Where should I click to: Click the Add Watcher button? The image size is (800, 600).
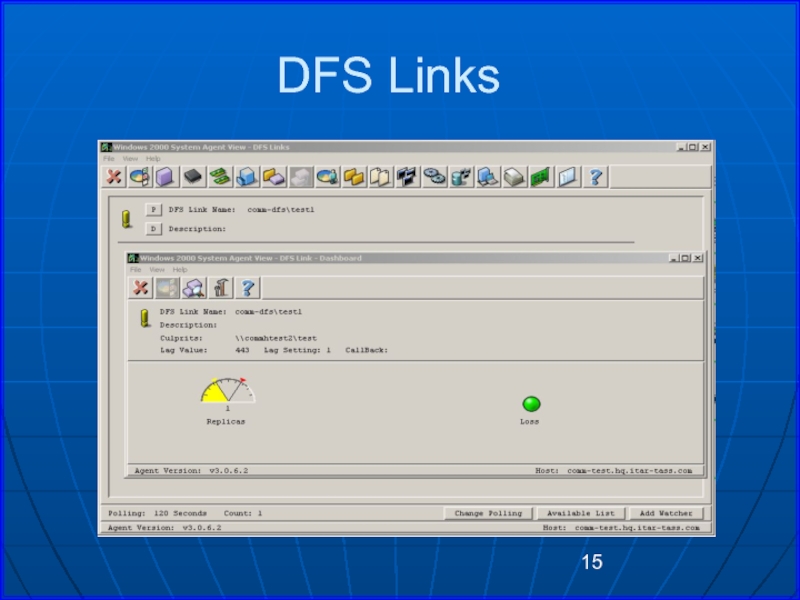(666, 513)
